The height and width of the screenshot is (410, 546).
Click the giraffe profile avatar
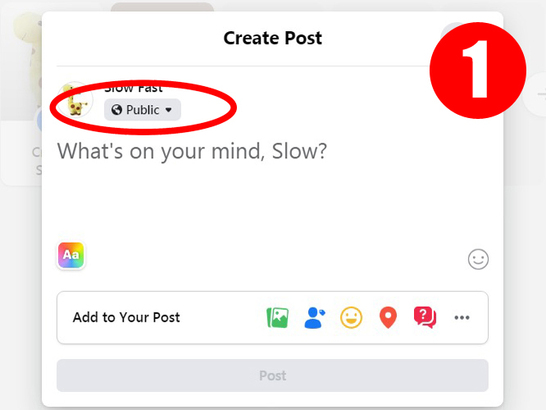[75, 100]
